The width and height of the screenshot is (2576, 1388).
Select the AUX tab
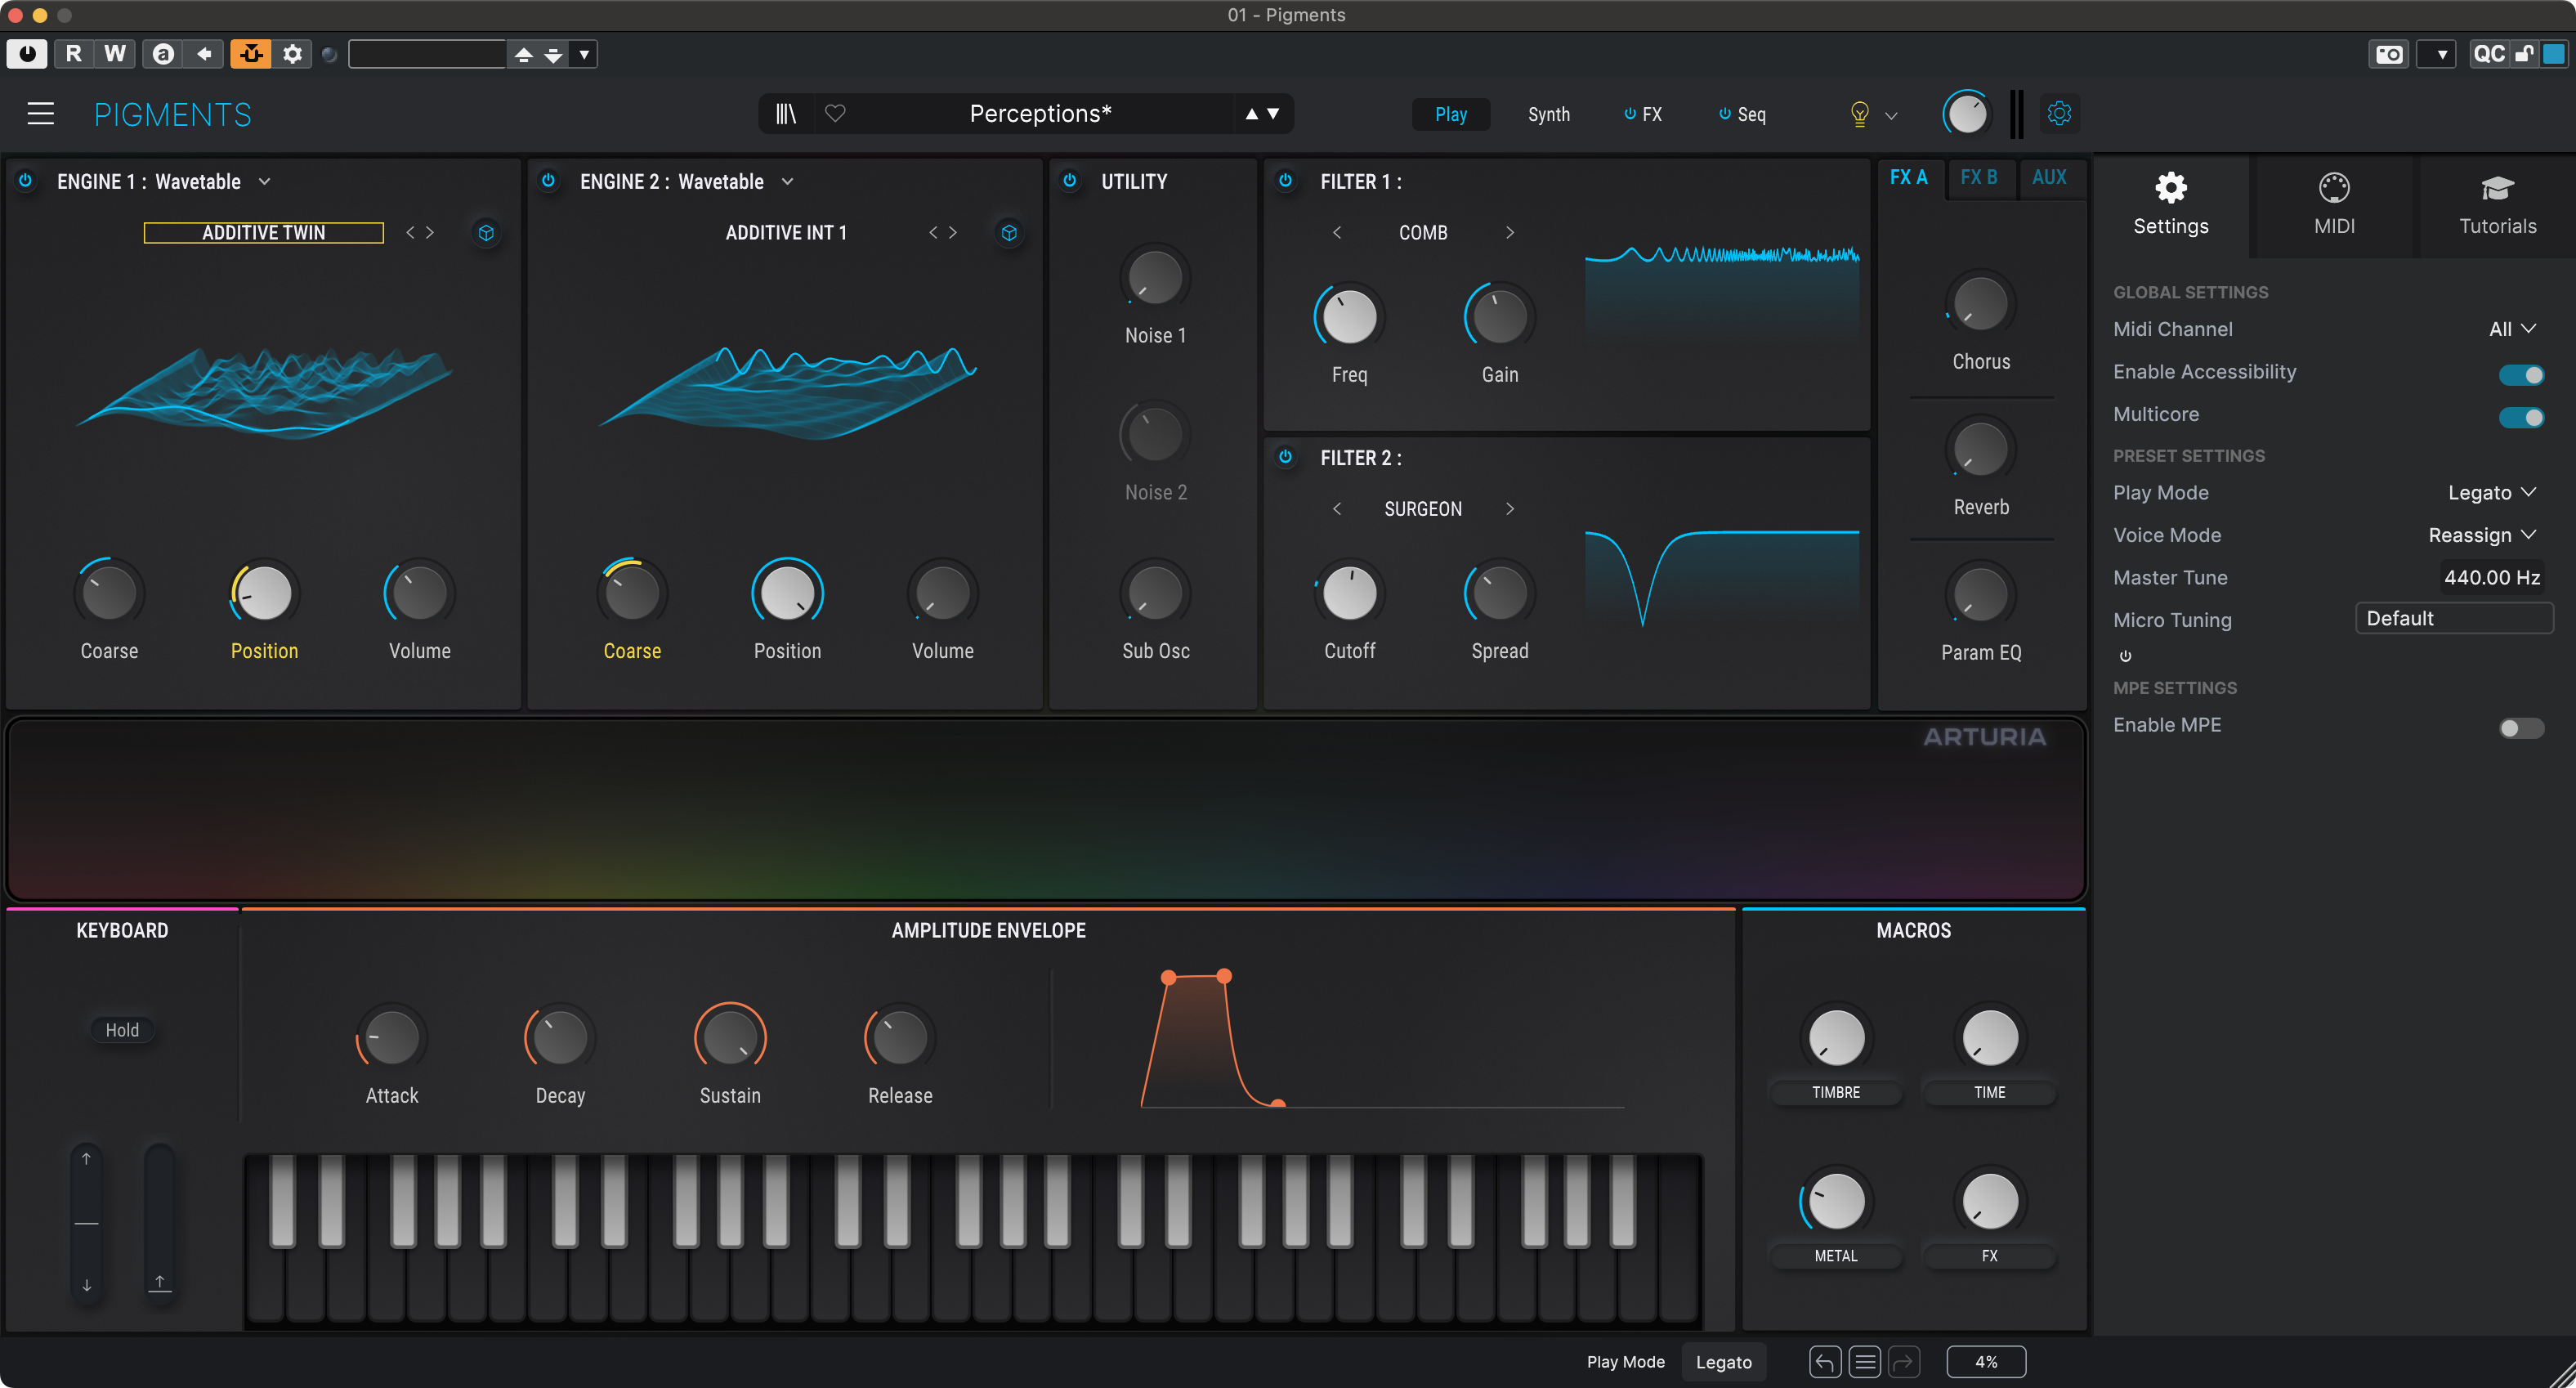(2049, 178)
